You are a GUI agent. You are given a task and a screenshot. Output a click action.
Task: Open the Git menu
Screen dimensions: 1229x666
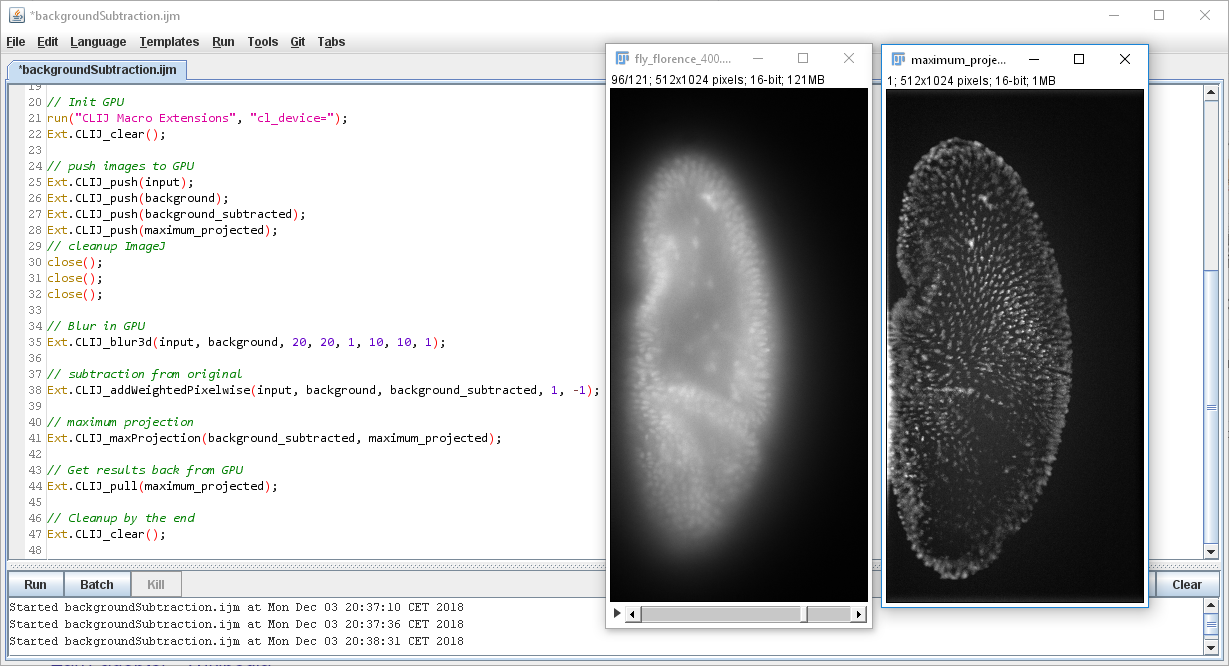(297, 42)
